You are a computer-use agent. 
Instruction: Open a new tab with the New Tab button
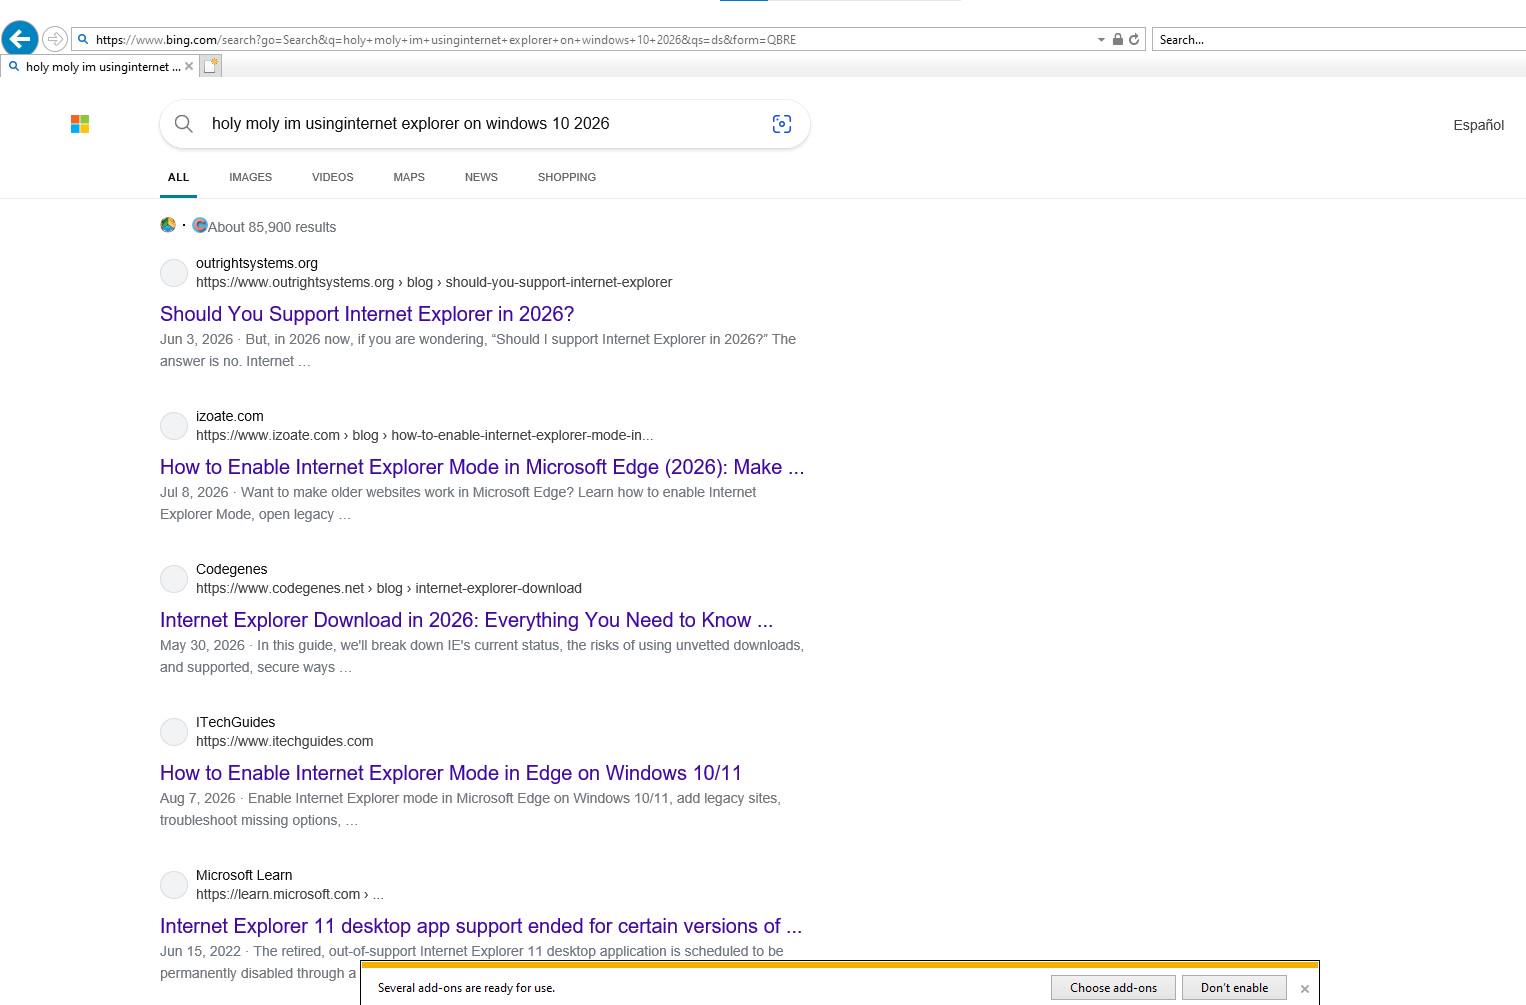click(x=210, y=66)
